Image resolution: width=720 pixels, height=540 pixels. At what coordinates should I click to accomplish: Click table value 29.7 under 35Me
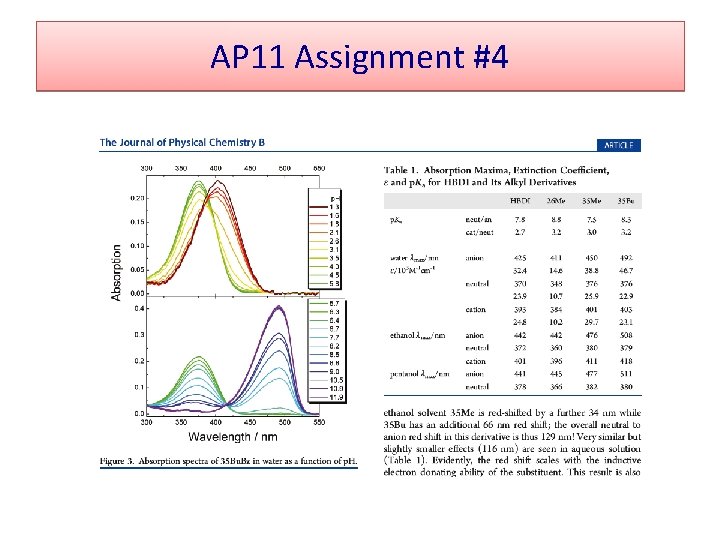(x=591, y=322)
